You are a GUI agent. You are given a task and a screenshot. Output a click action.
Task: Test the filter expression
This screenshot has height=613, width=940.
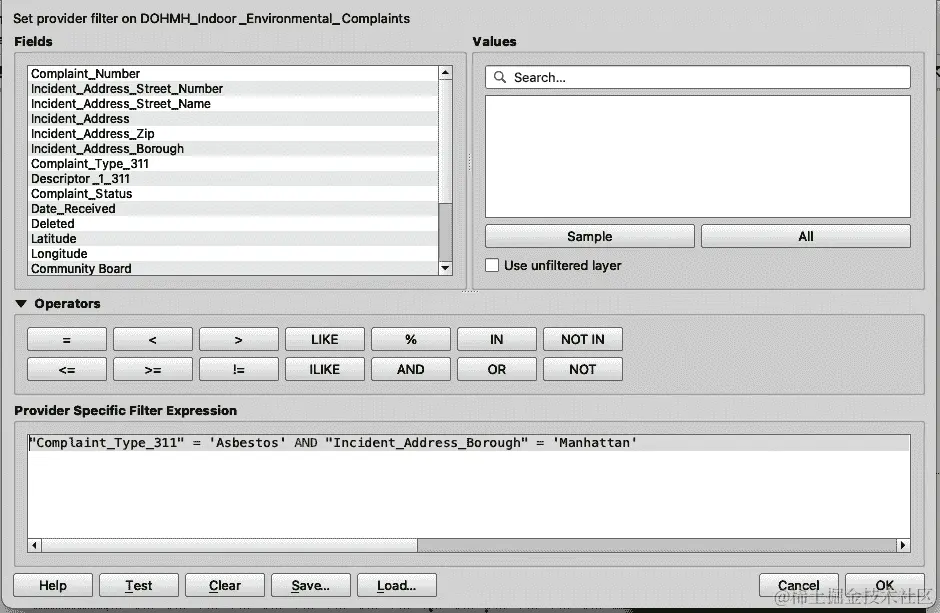(x=138, y=585)
